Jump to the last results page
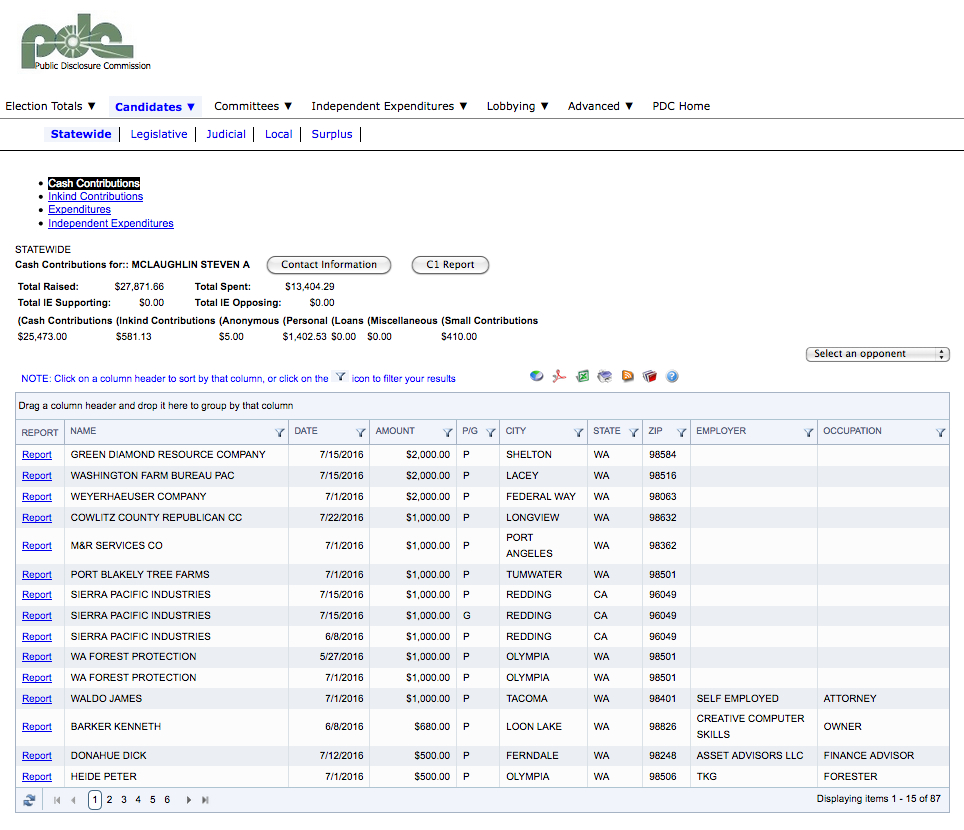 click(x=205, y=800)
